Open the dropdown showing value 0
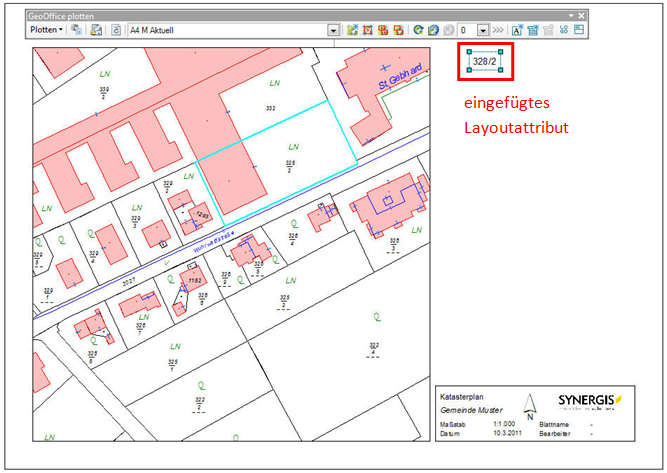667x473 pixels. [482, 30]
